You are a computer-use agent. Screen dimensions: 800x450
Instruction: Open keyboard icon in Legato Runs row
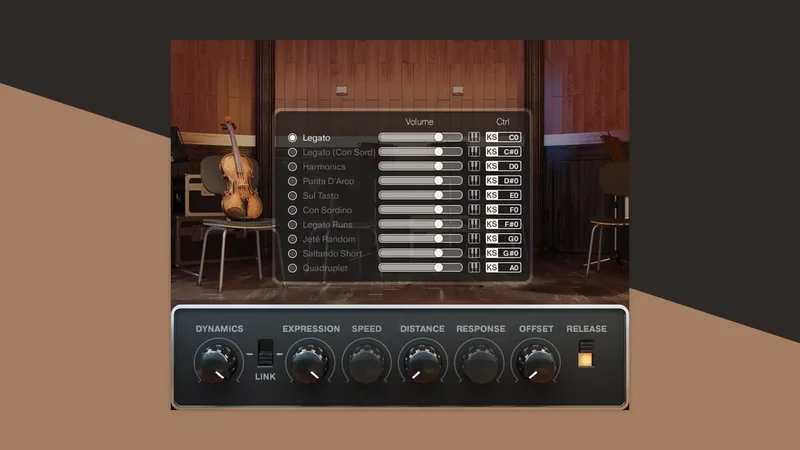click(474, 224)
